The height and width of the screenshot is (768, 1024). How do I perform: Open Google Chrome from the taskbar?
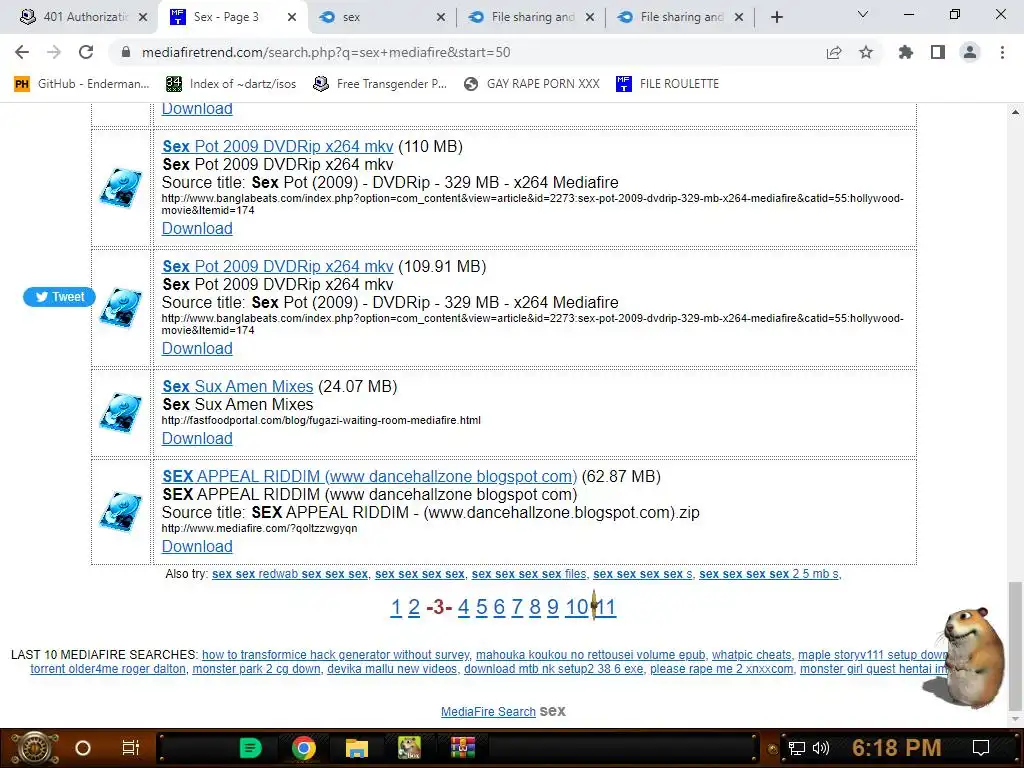(304, 748)
